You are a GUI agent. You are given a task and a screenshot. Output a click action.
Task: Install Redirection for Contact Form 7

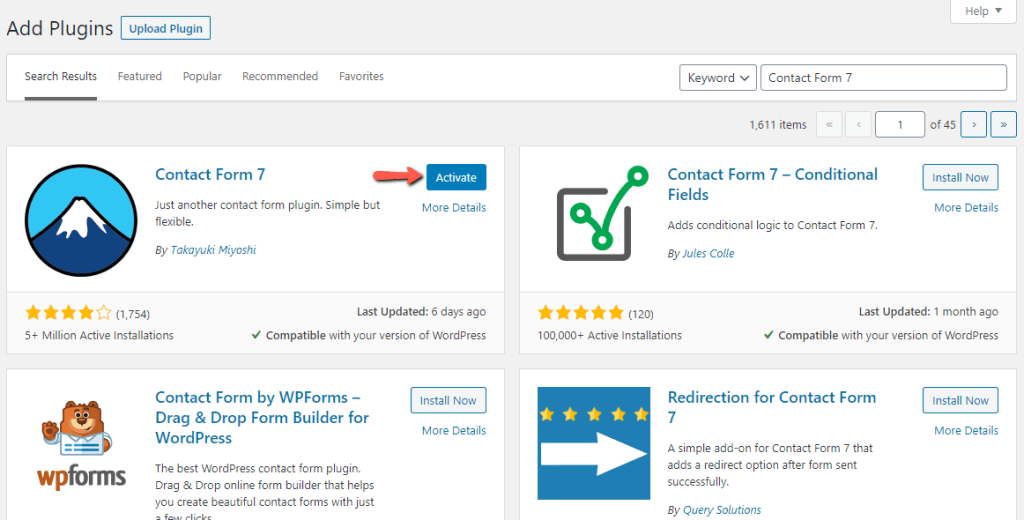pyautogui.click(x=960, y=400)
